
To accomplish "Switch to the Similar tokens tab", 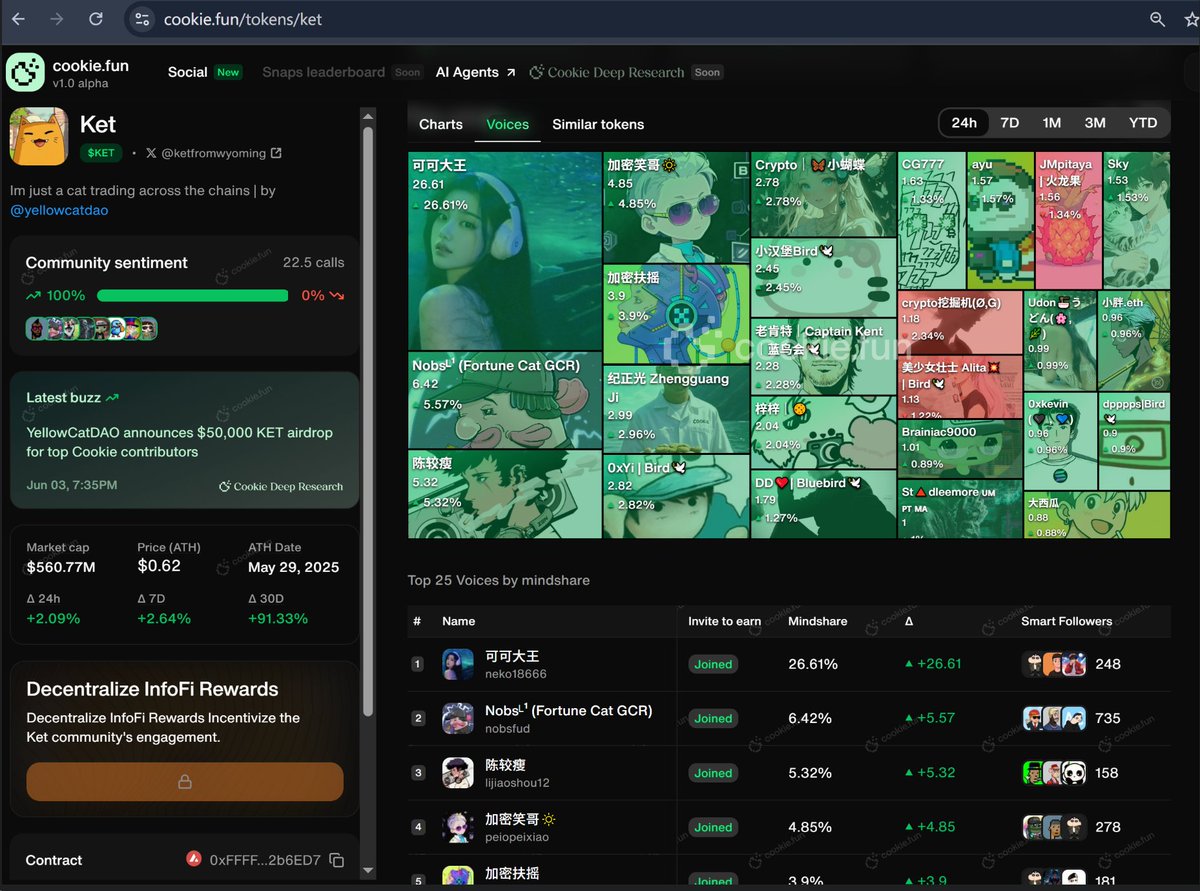I will (598, 124).
